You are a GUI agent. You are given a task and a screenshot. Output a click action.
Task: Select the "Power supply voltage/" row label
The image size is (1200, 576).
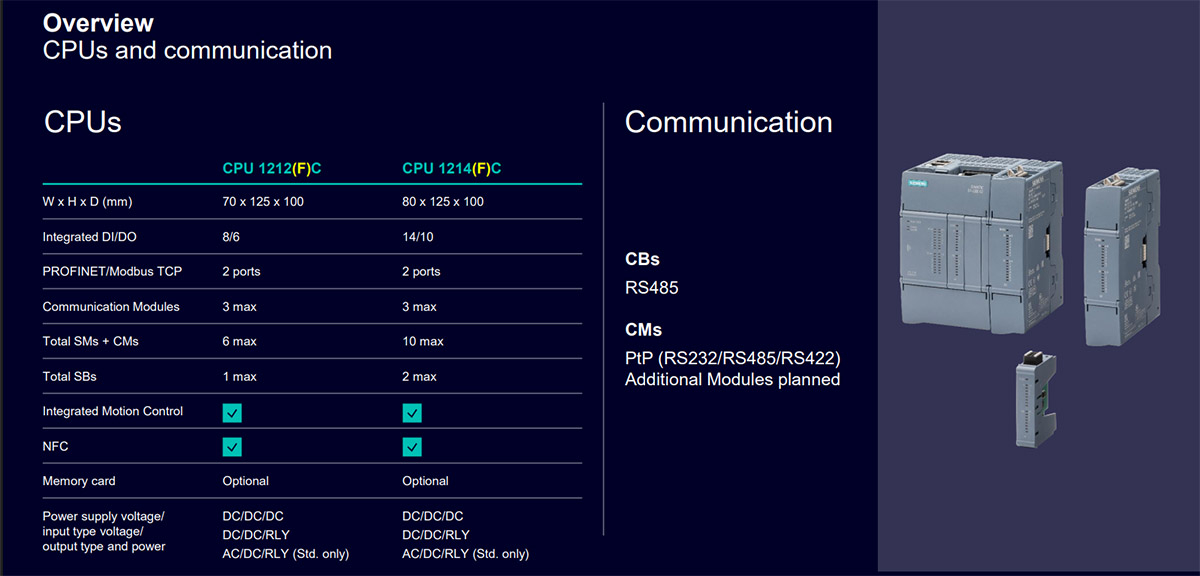(104, 516)
